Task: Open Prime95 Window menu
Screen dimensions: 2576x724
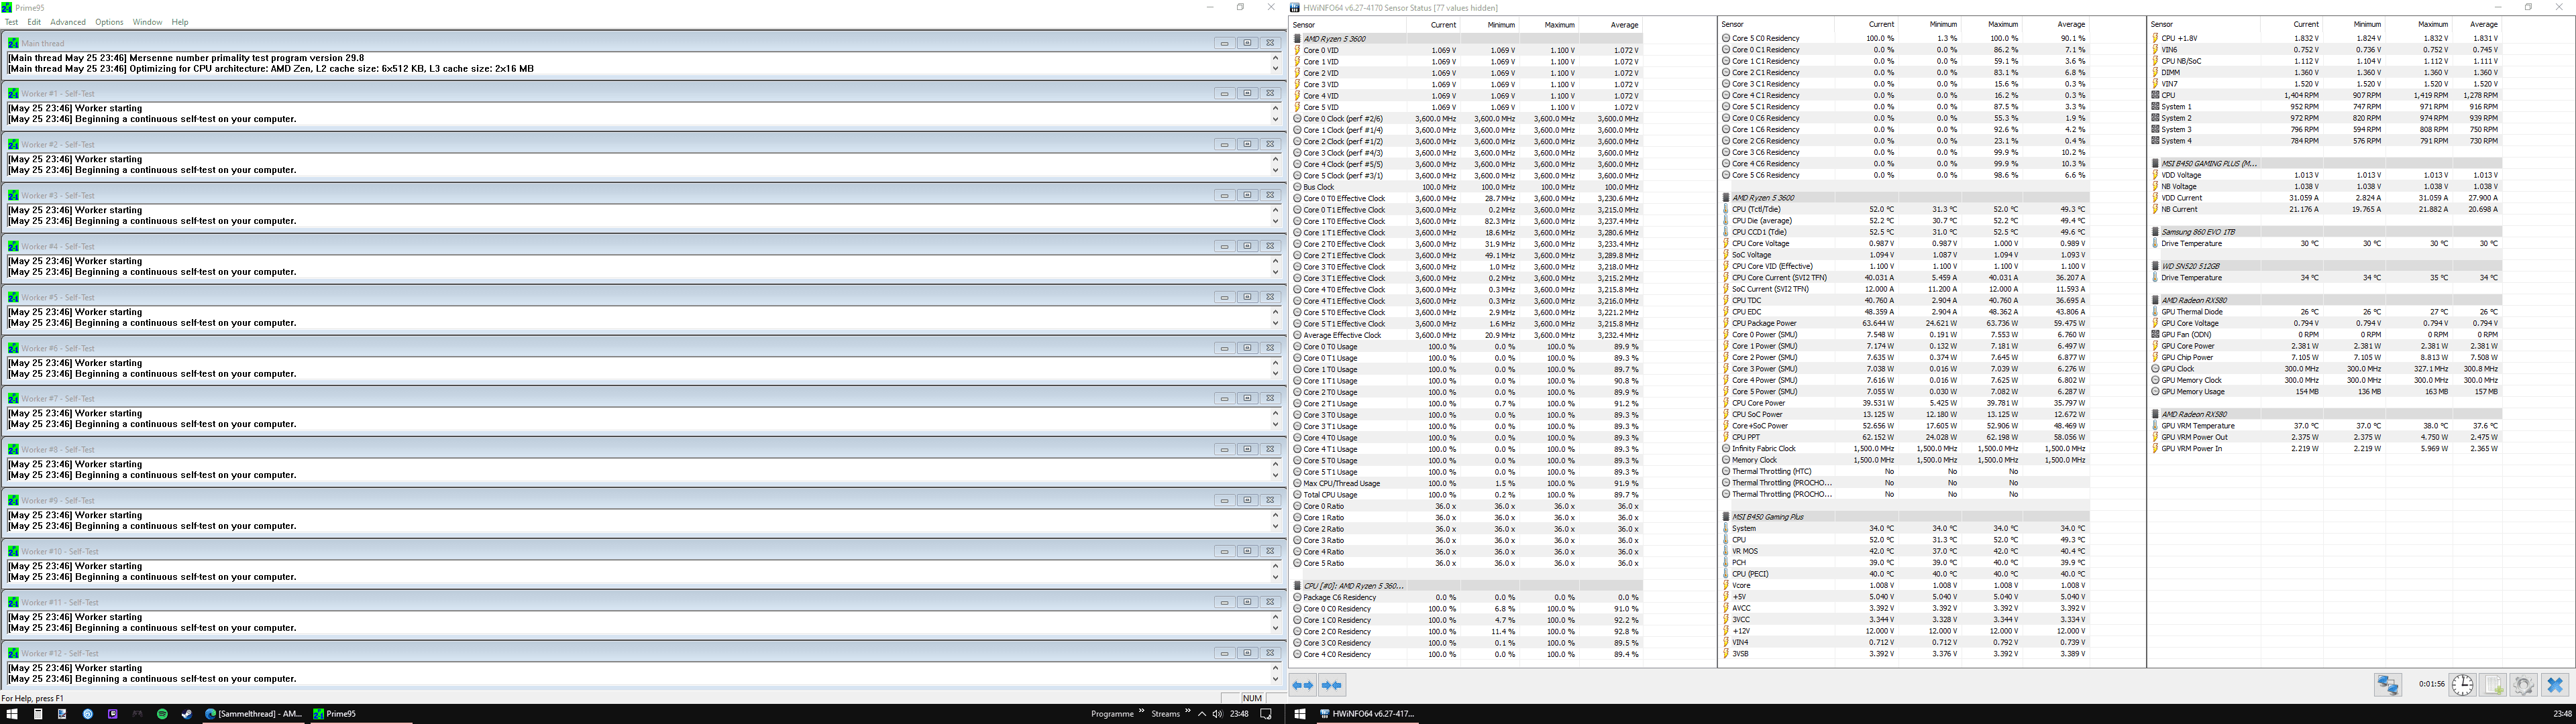Action: click(147, 22)
